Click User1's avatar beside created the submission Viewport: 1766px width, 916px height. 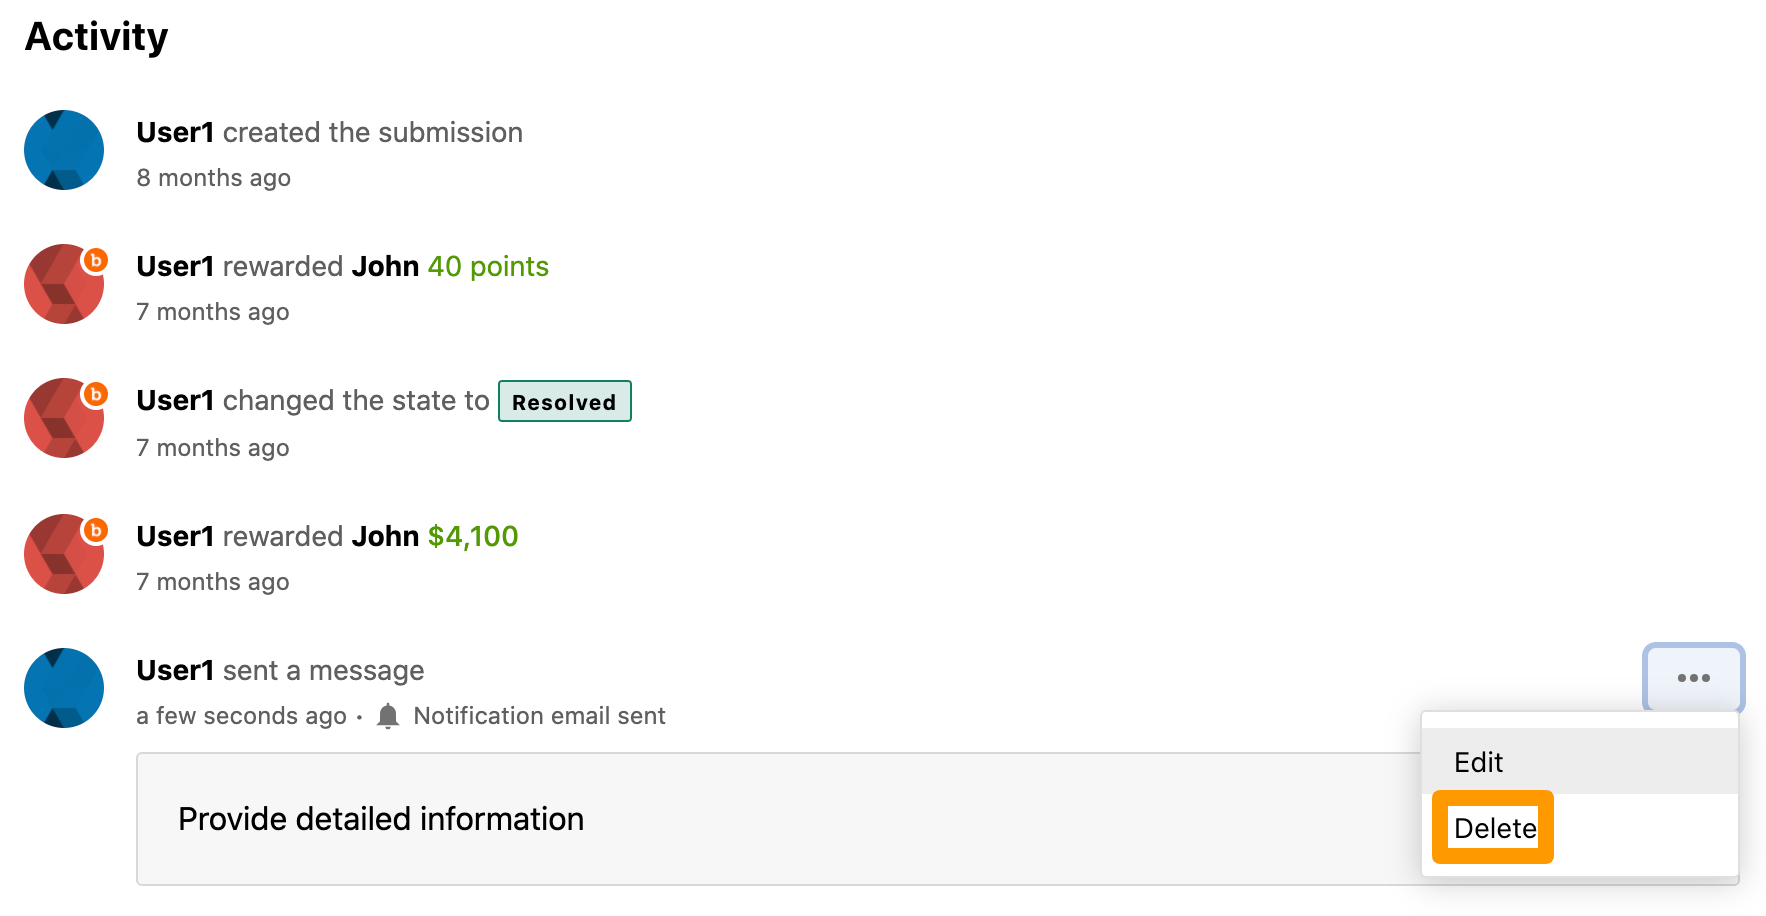(x=64, y=150)
